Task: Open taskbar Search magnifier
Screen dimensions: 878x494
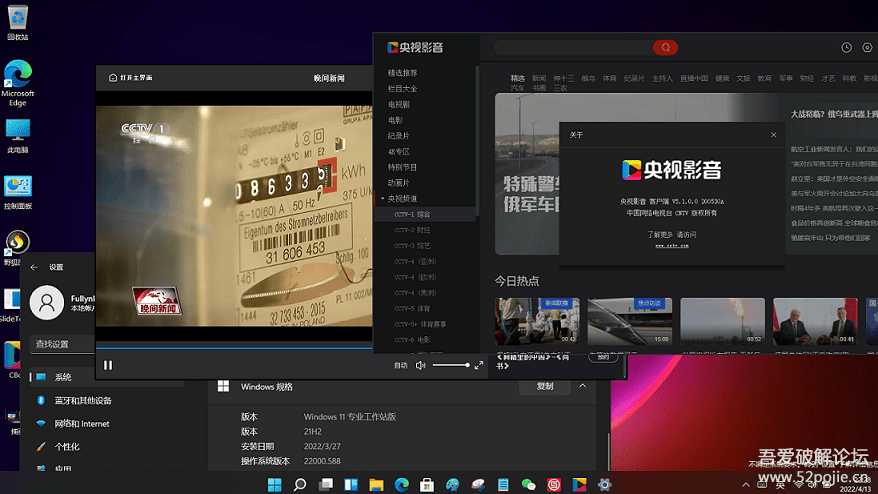Action: pos(300,484)
